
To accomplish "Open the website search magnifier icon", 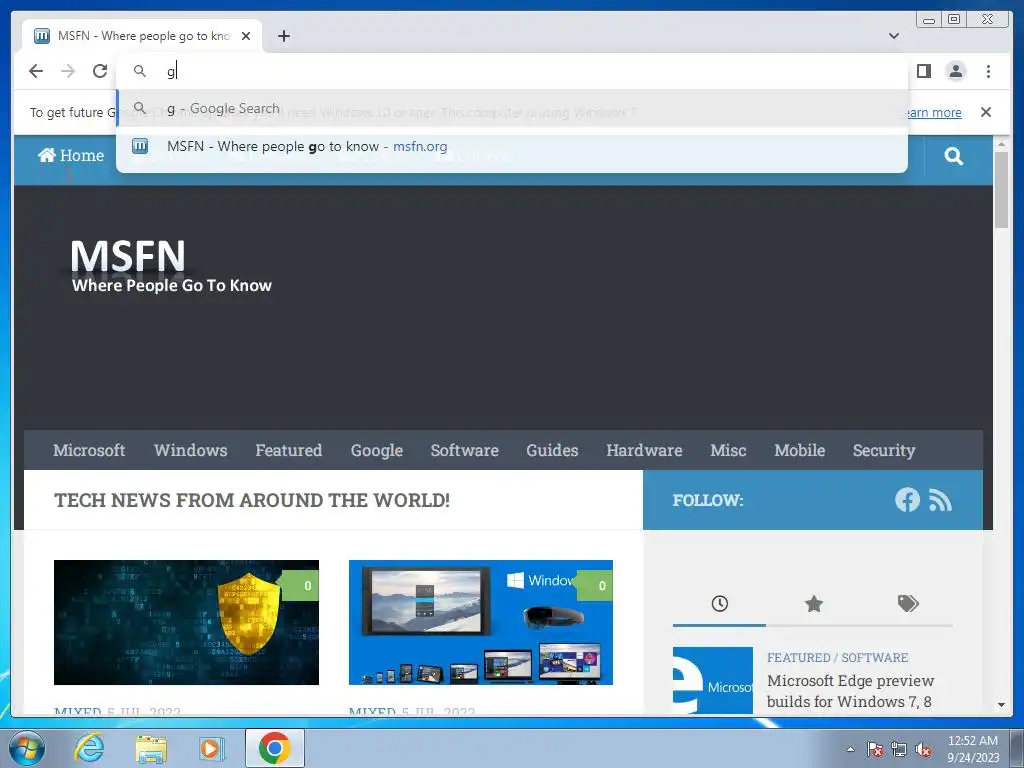I will point(953,156).
